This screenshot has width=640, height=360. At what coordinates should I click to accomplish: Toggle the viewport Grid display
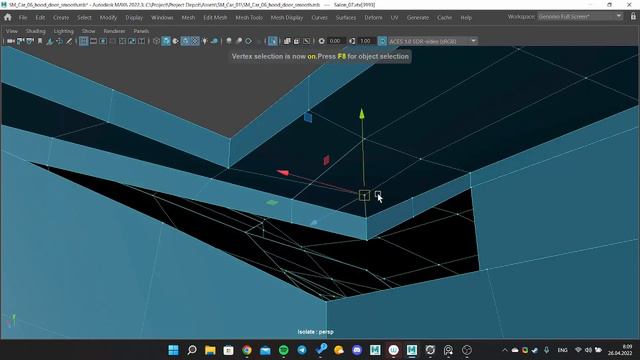[x=83, y=41]
